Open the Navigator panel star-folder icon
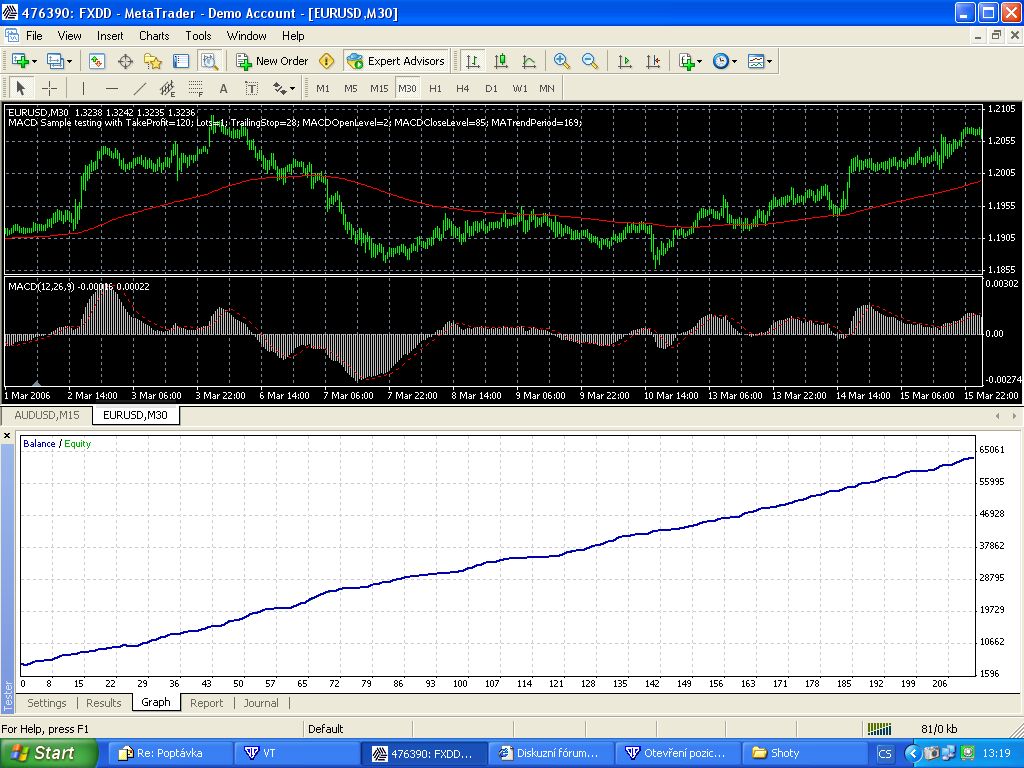1024x768 pixels. pos(153,61)
